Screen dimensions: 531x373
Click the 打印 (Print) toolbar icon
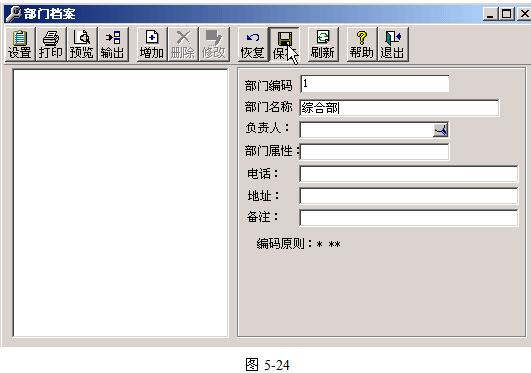[51, 44]
